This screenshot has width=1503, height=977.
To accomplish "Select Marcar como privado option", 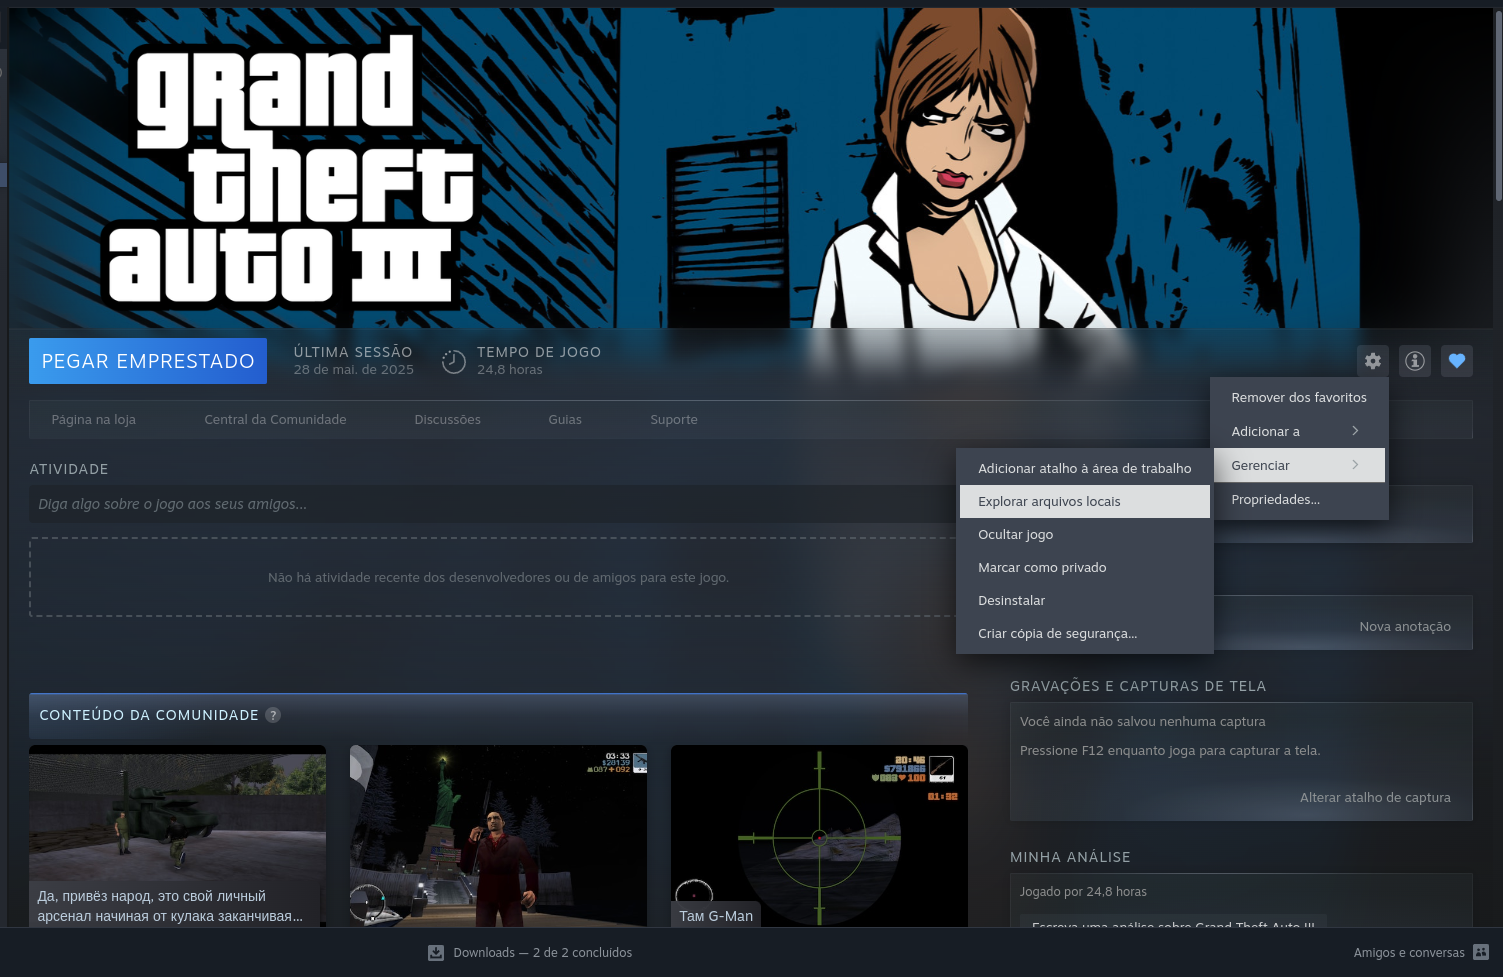I will click(1042, 567).
